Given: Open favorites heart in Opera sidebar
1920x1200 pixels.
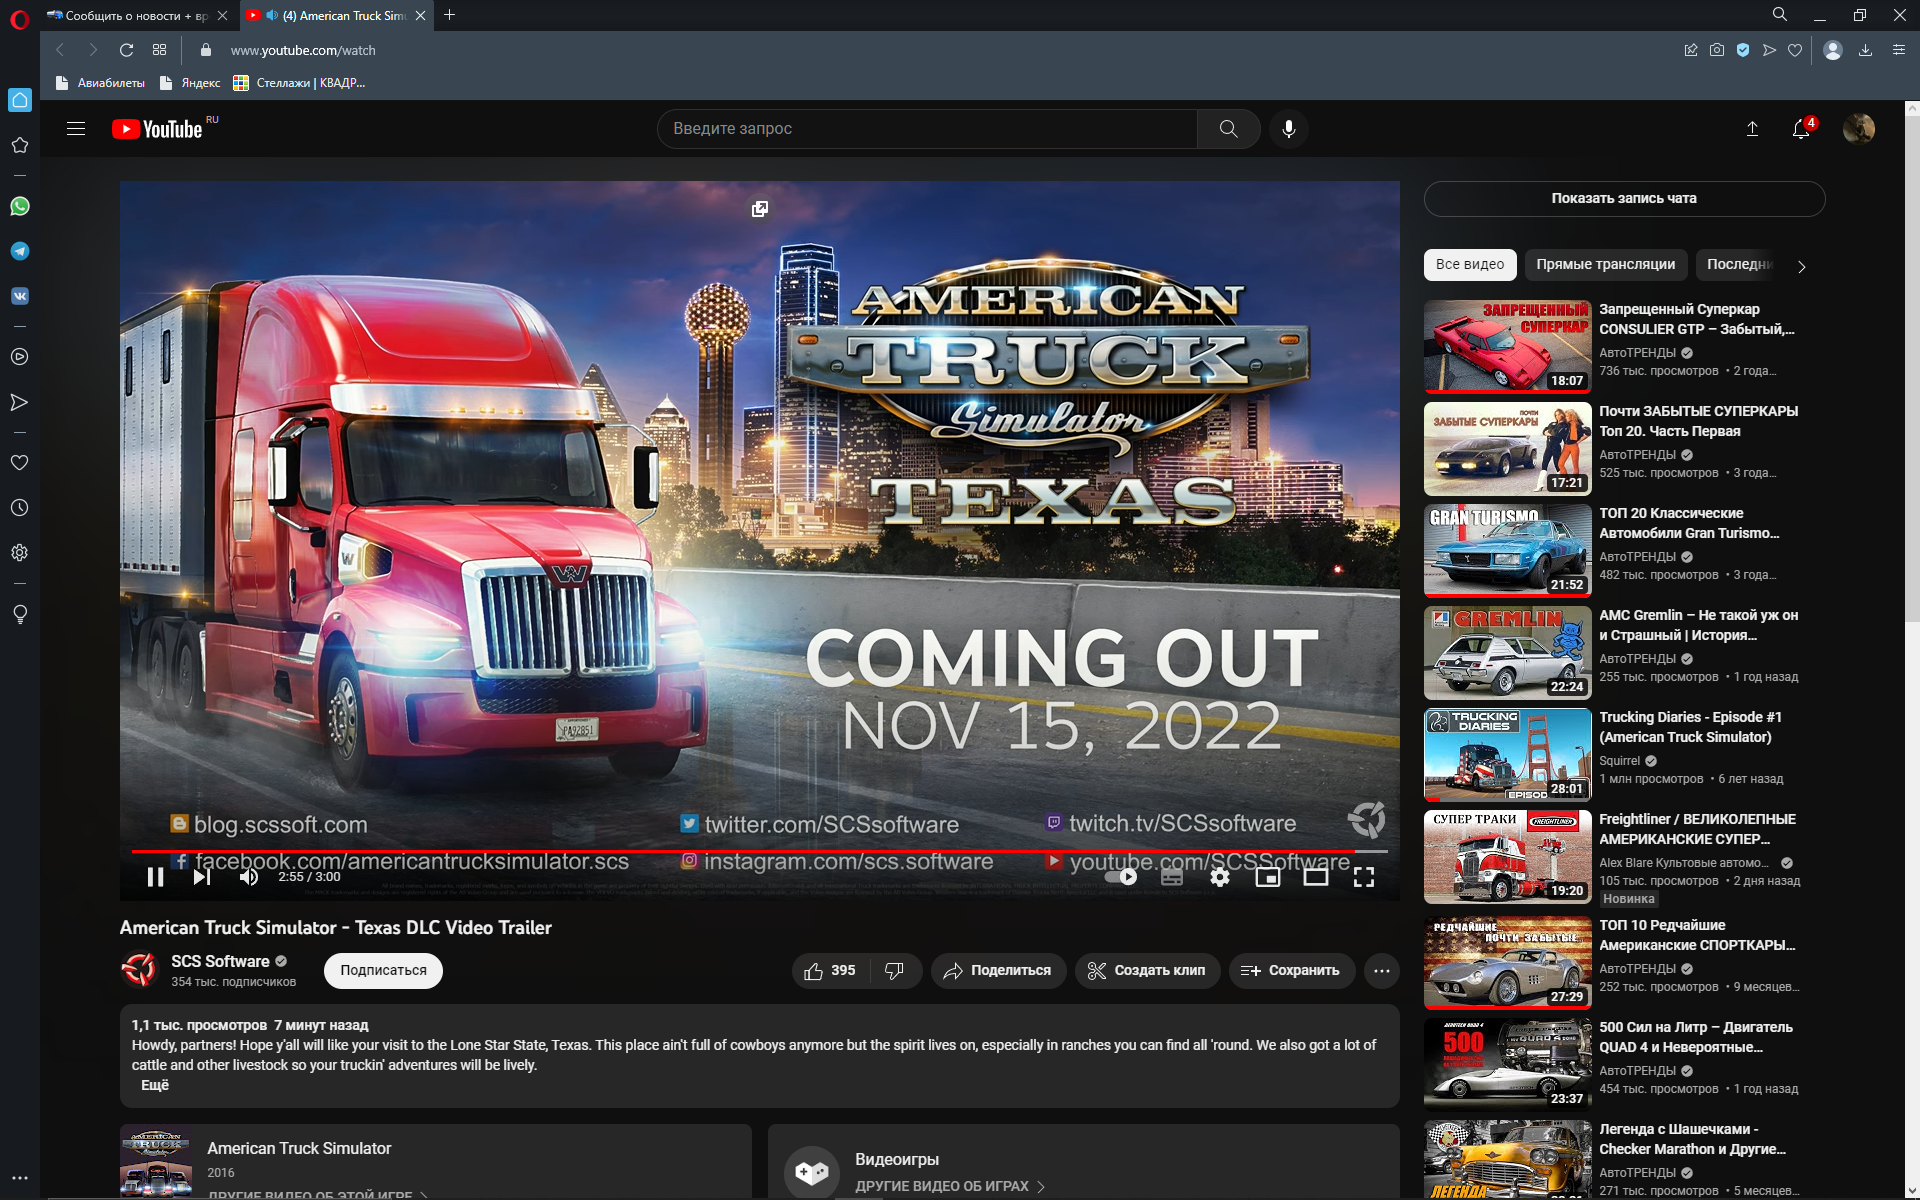Looking at the screenshot, I should pyautogui.click(x=19, y=462).
